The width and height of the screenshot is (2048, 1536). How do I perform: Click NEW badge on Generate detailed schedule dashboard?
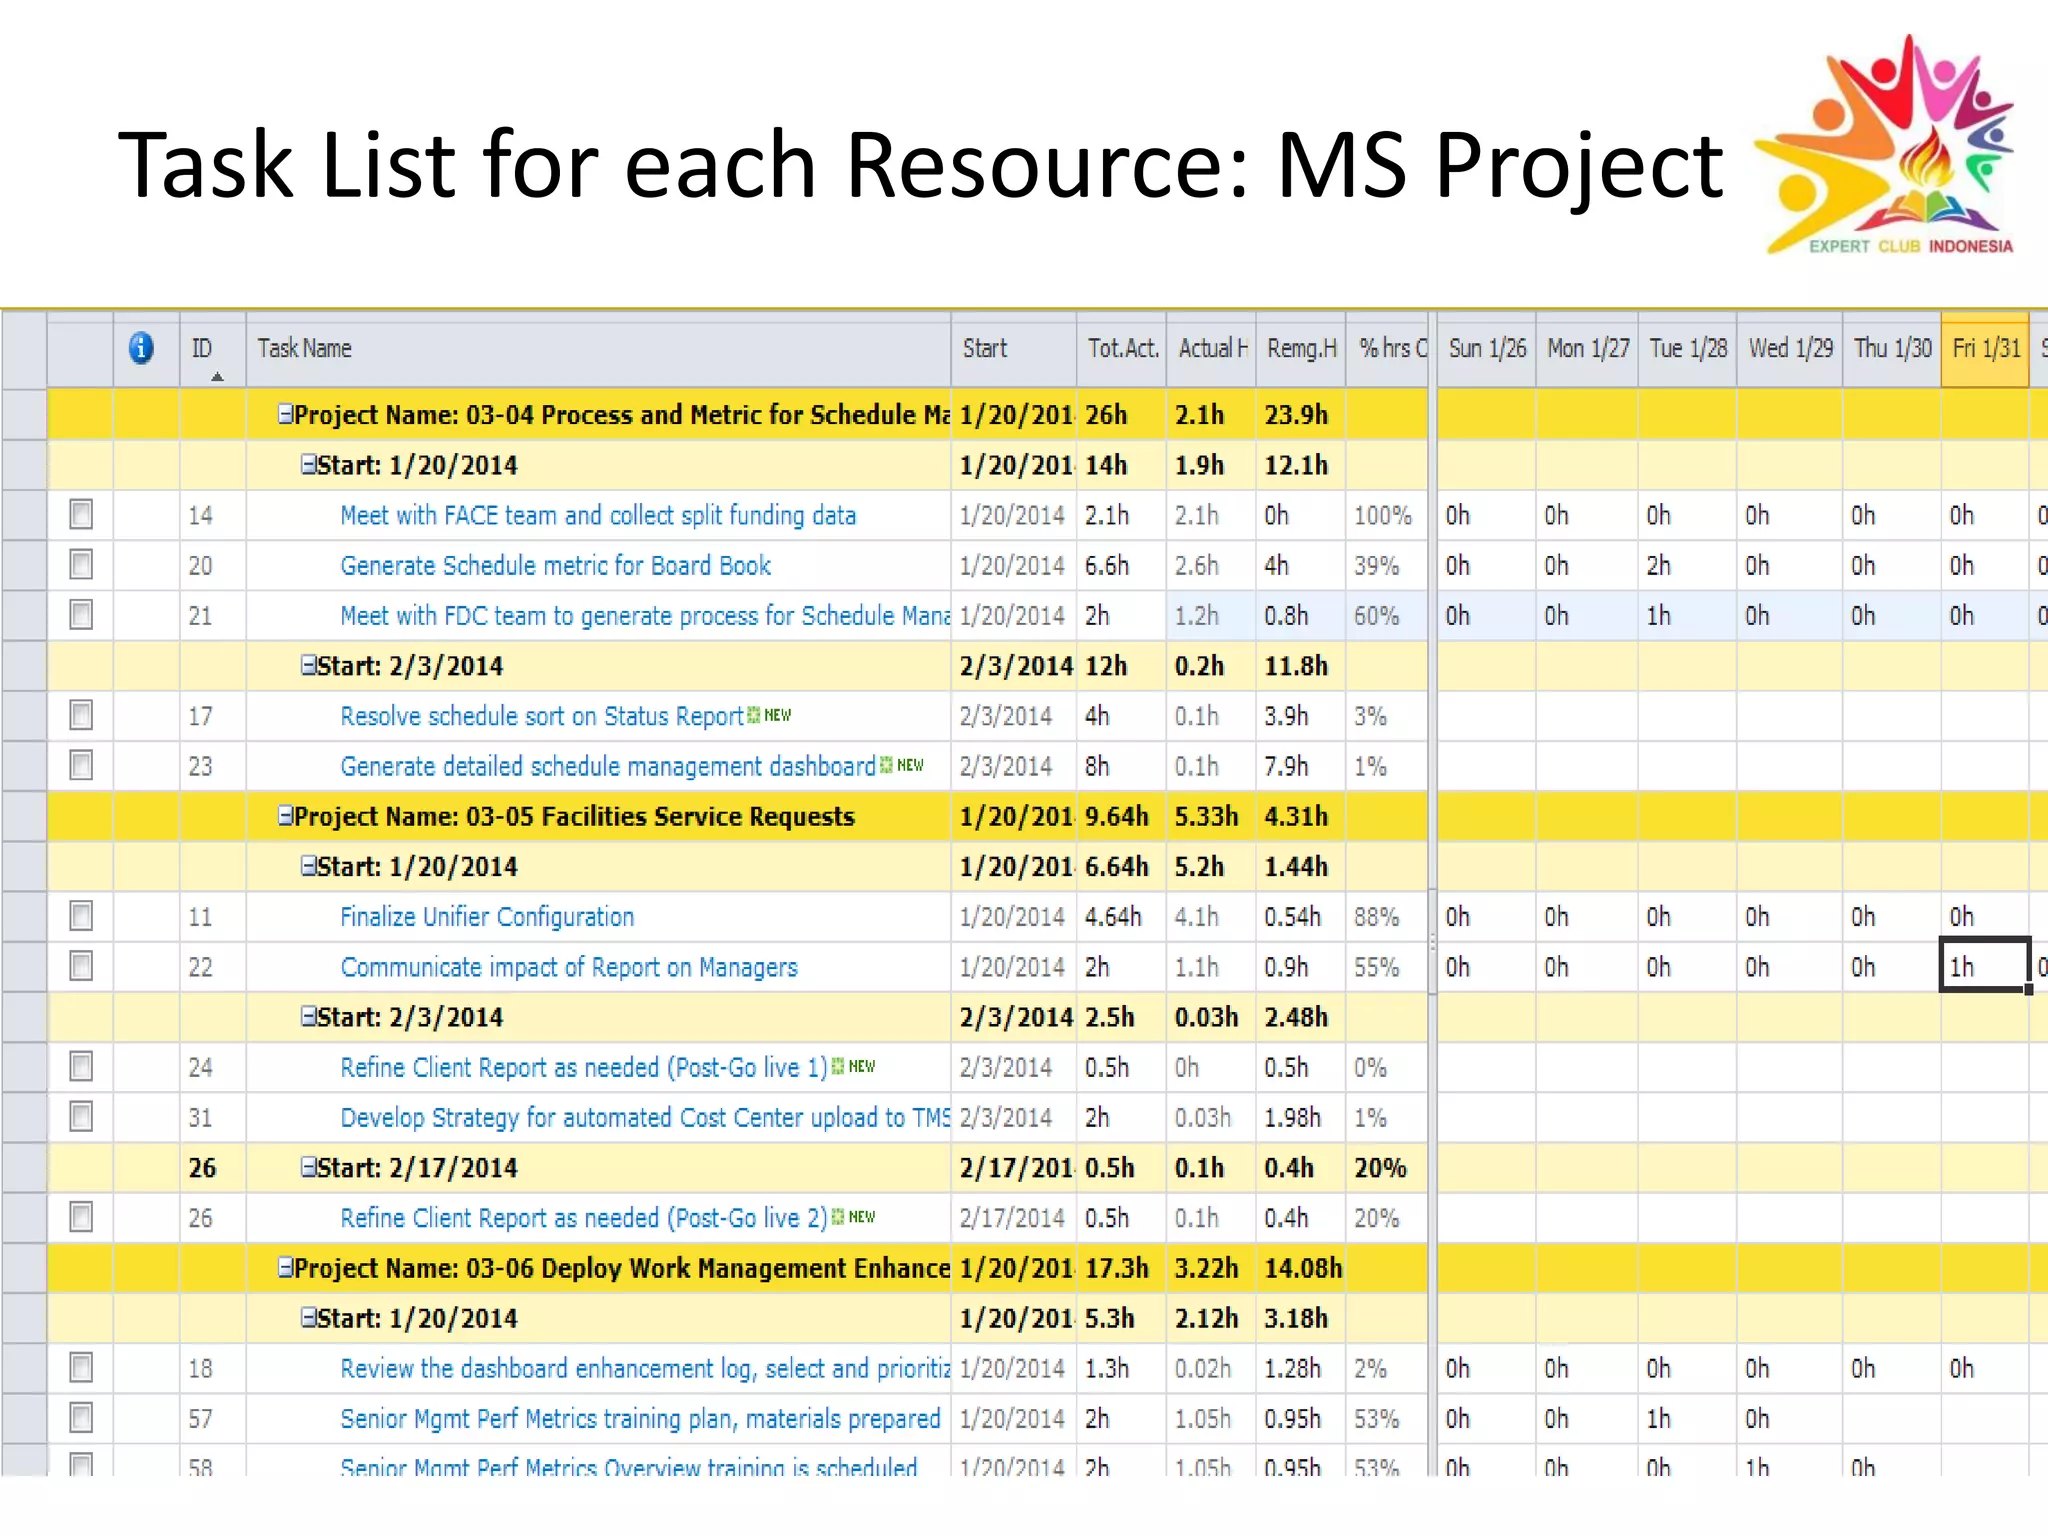(902, 765)
